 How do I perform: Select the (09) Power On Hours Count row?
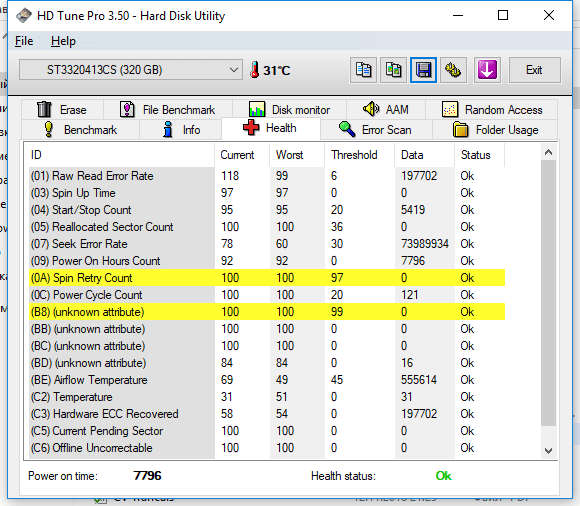[267, 261]
